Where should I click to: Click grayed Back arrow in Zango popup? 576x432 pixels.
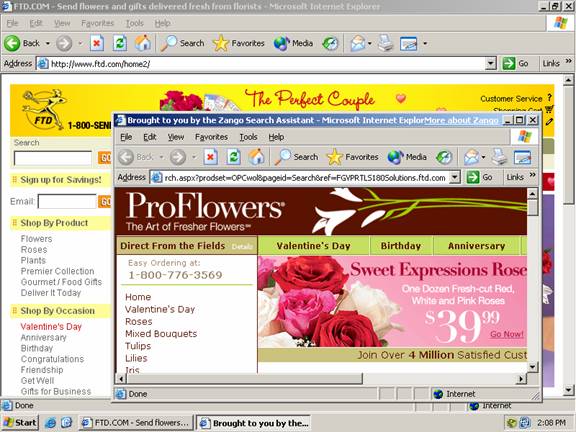(126, 157)
